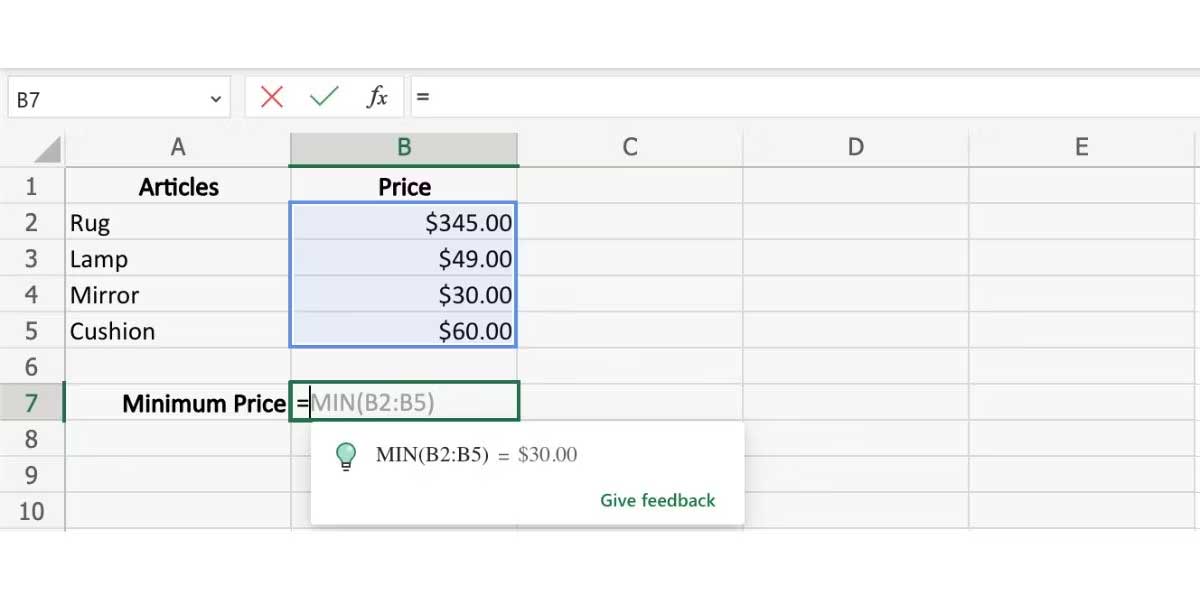
Task: Click the lightbulb icon in the suggestion popup
Action: click(347, 454)
